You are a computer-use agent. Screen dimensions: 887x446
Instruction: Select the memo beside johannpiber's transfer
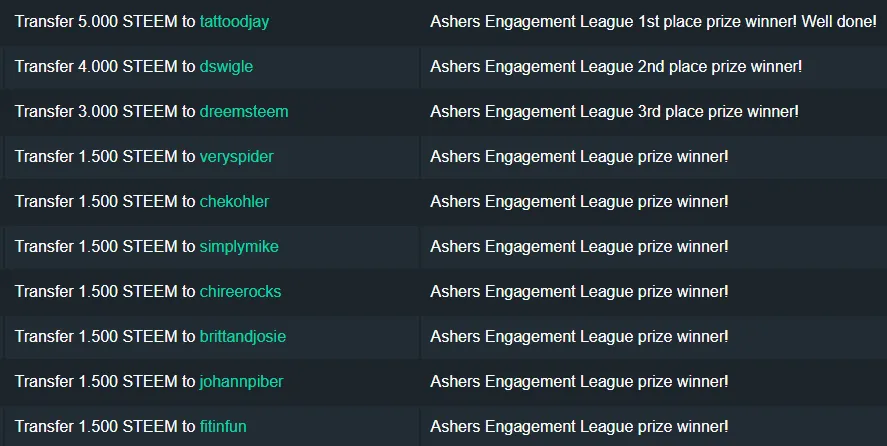click(x=579, y=381)
